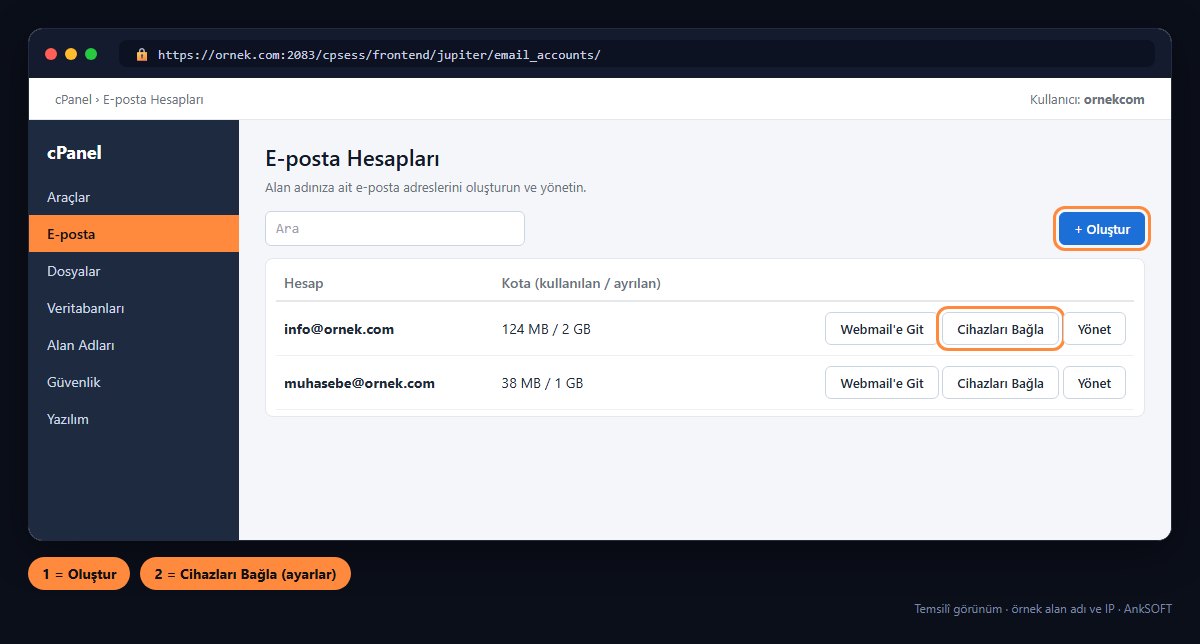1200x644 pixels.
Task: Open Güvenlik sidebar item
Action: tap(133, 382)
